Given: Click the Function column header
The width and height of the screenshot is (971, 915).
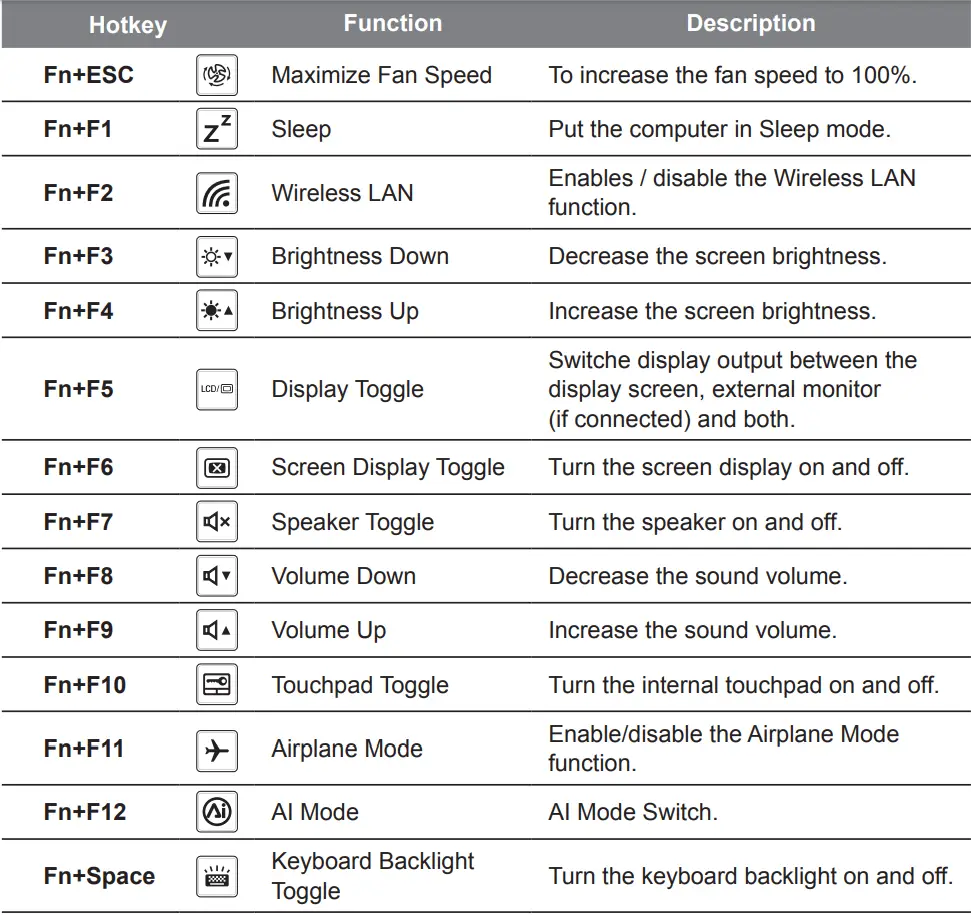Looking at the screenshot, I should (x=392, y=24).
